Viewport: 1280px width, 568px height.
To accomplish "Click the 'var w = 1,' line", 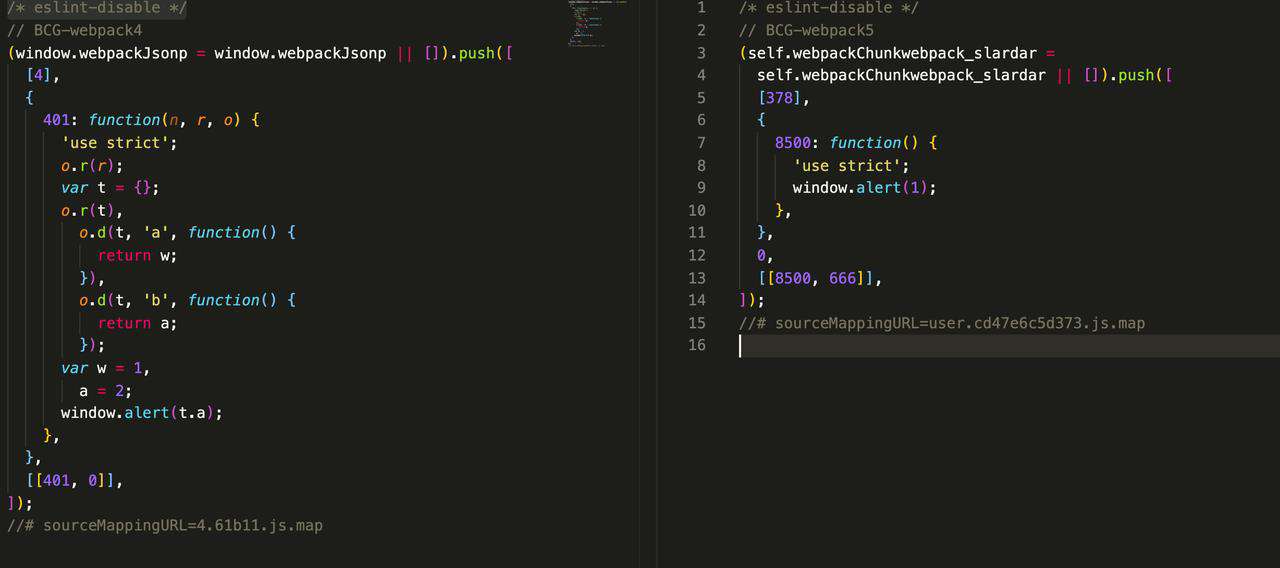I will (x=106, y=369).
